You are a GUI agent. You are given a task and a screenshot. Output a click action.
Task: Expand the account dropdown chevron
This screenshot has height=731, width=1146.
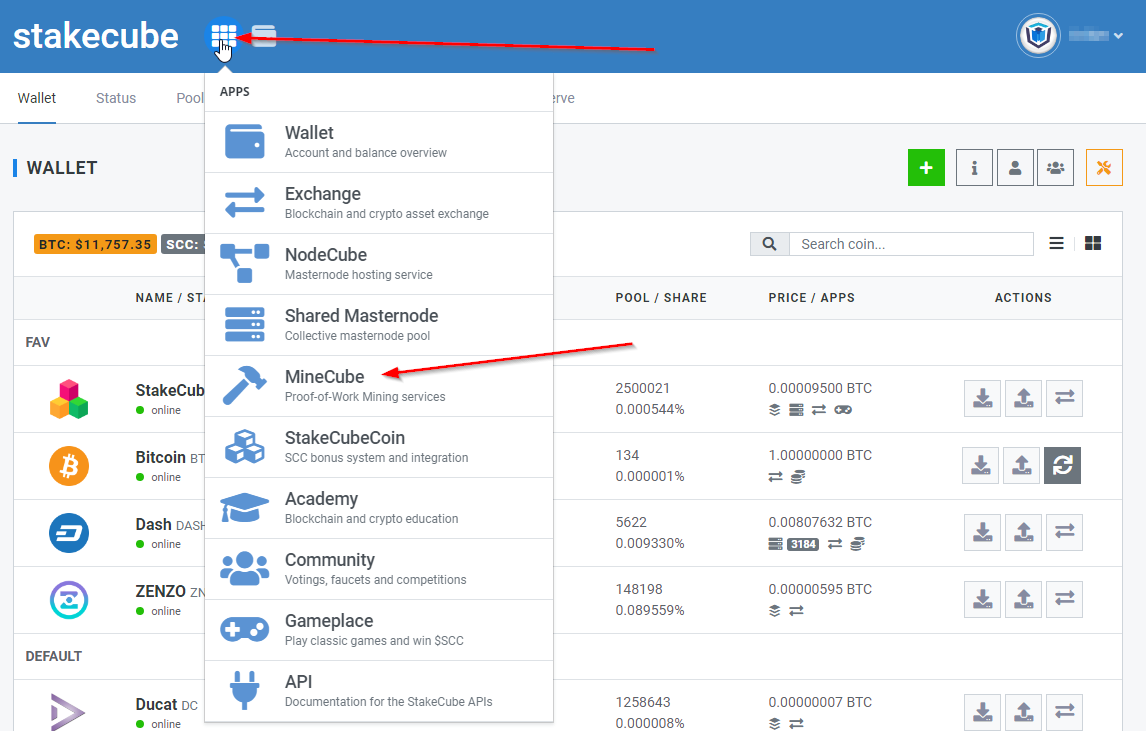click(x=1118, y=35)
